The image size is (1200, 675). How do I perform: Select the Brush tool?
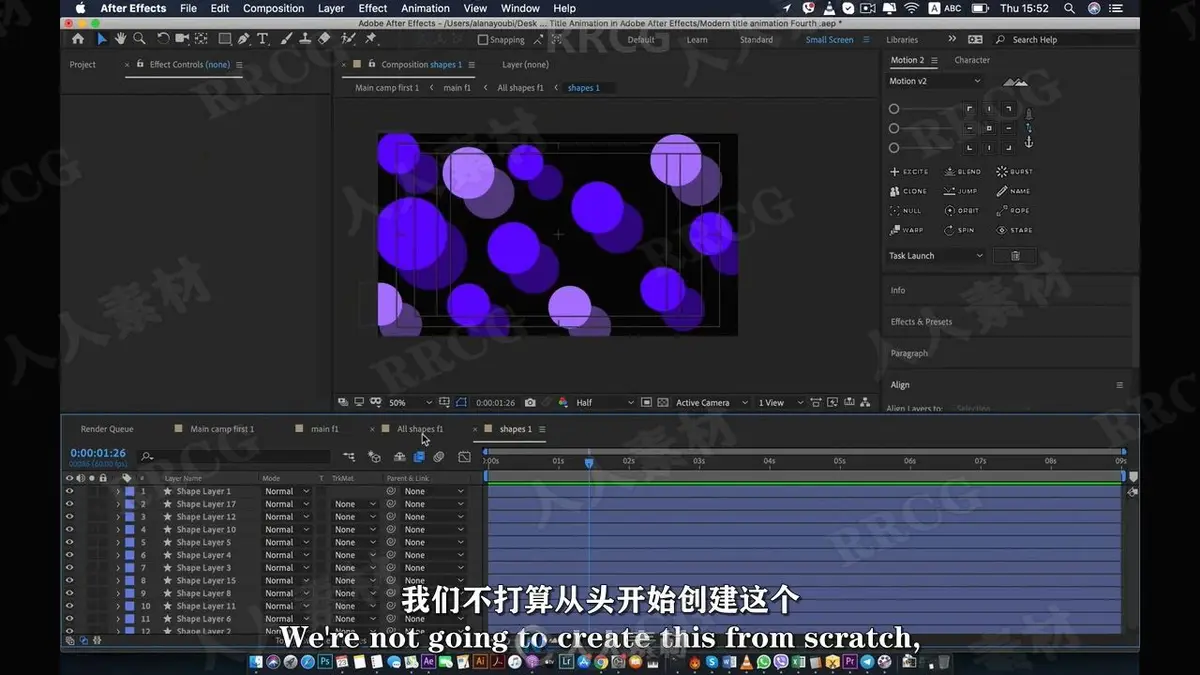(285, 39)
